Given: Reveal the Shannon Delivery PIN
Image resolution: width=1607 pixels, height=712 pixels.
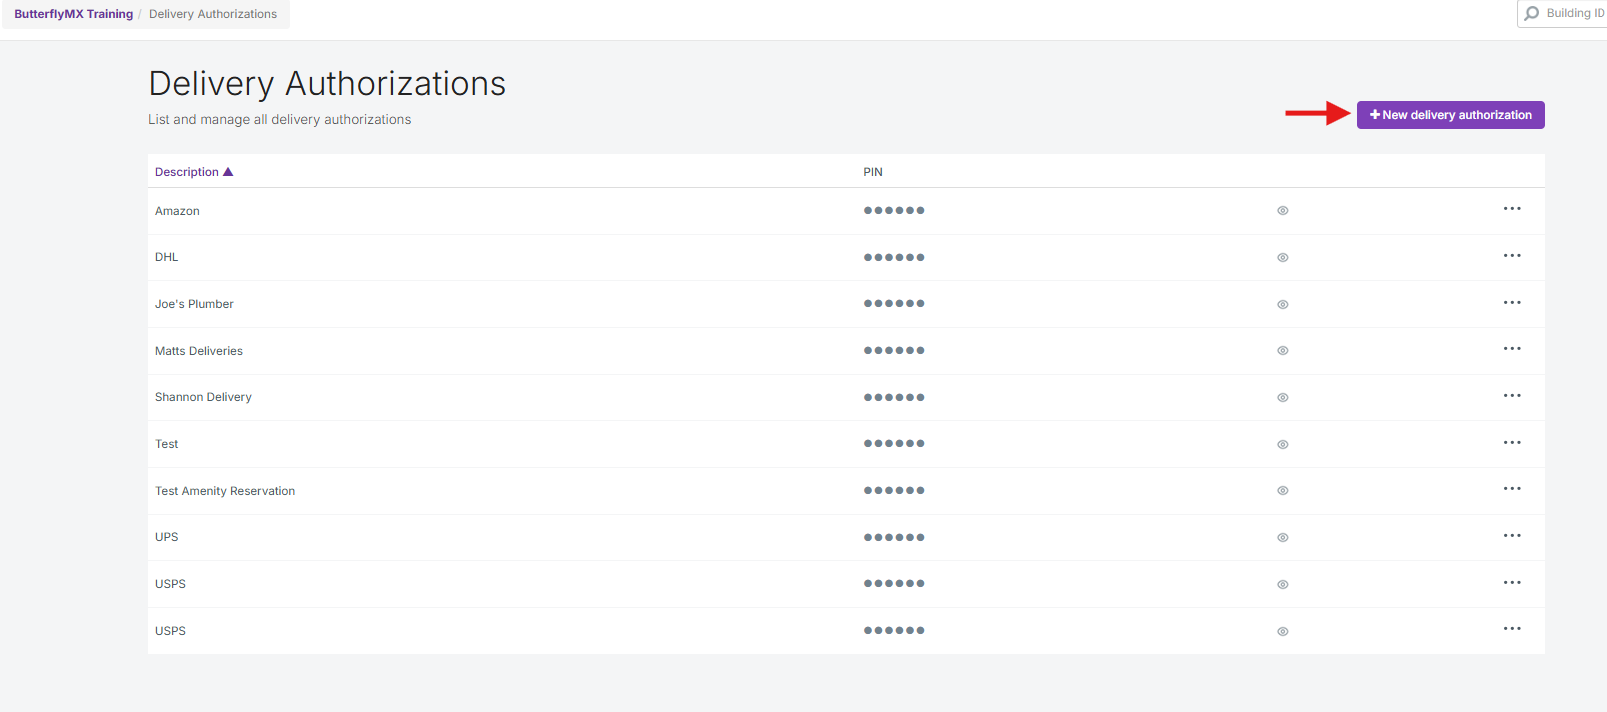Looking at the screenshot, I should point(1282,398).
